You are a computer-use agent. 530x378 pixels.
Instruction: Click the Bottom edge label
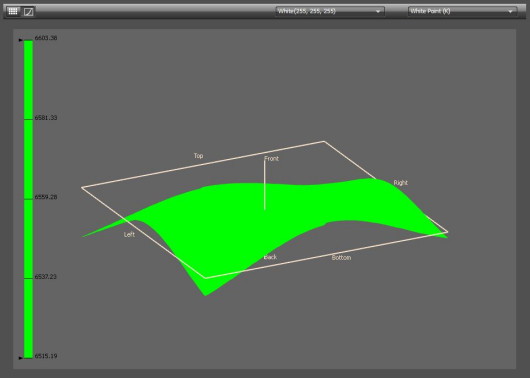point(341,258)
